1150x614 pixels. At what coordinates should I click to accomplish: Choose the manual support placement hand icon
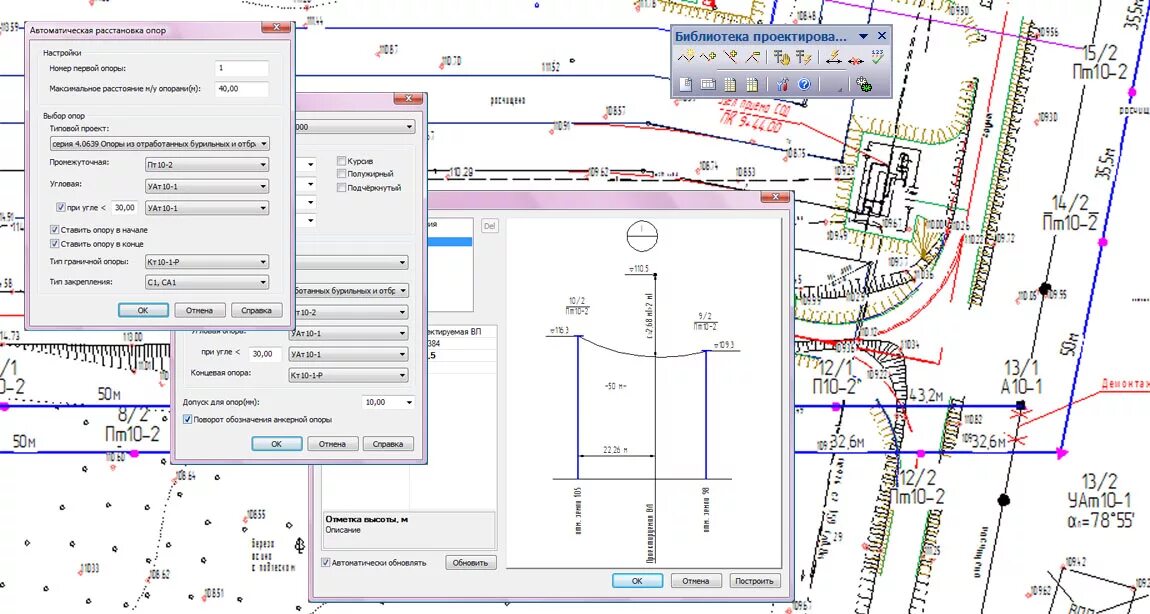click(781, 57)
